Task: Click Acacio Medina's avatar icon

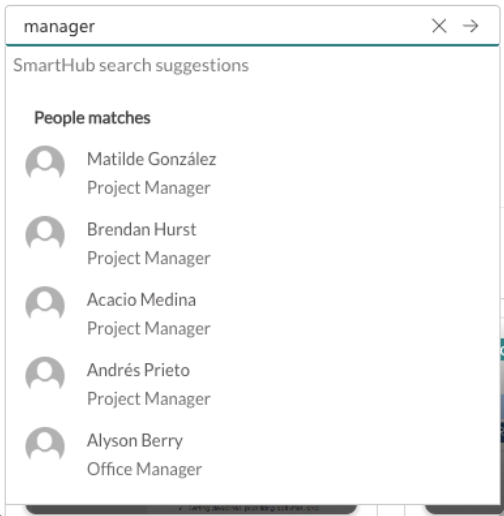Action: [x=45, y=305]
